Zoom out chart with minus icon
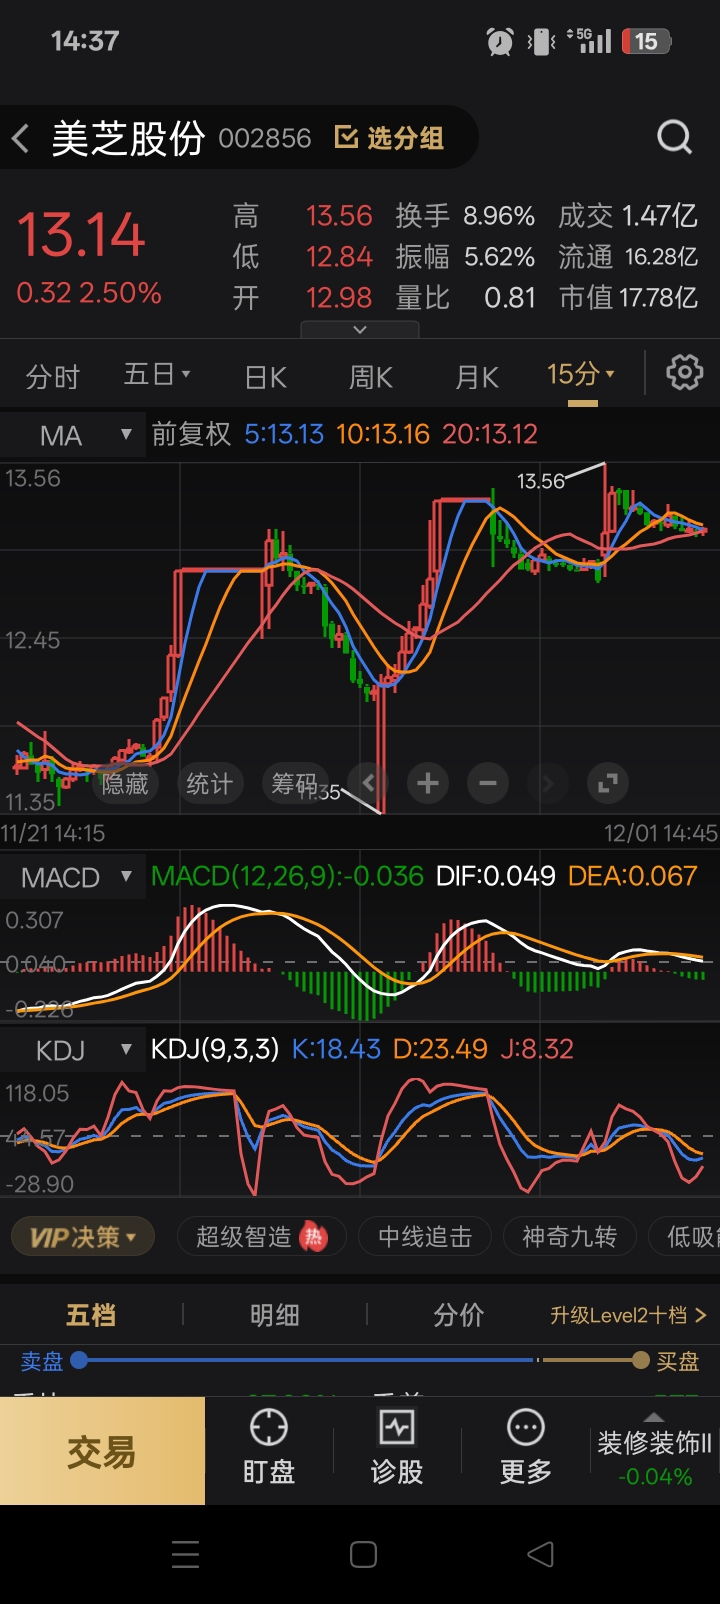This screenshot has width=720, height=1604. [488, 783]
